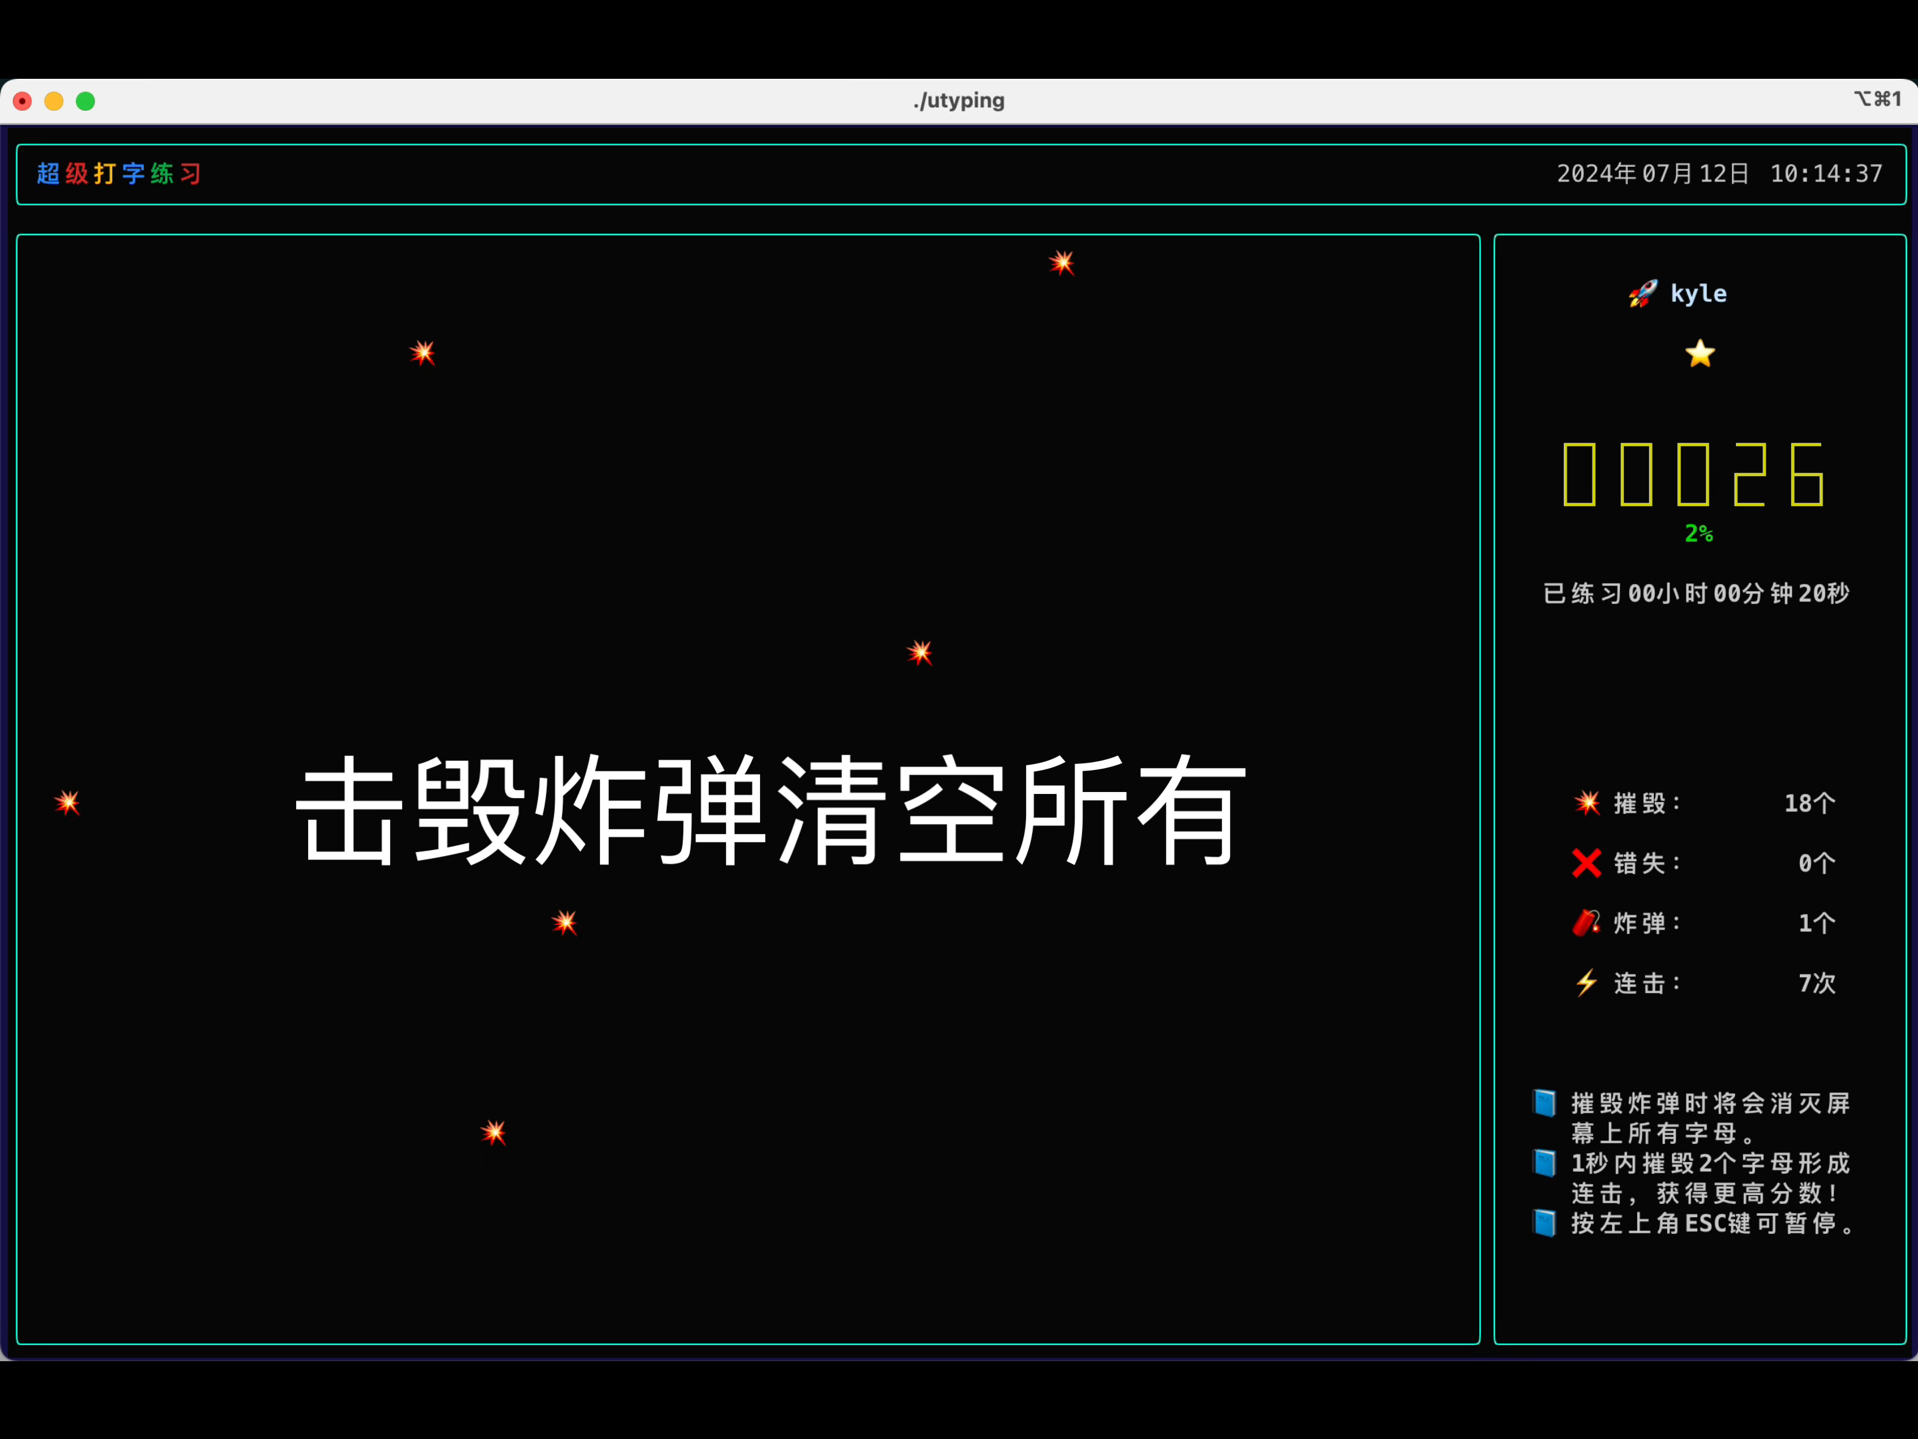The width and height of the screenshot is (1918, 1439).
Task: Expand the 已练习 practice time row
Action: coord(1694,593)
